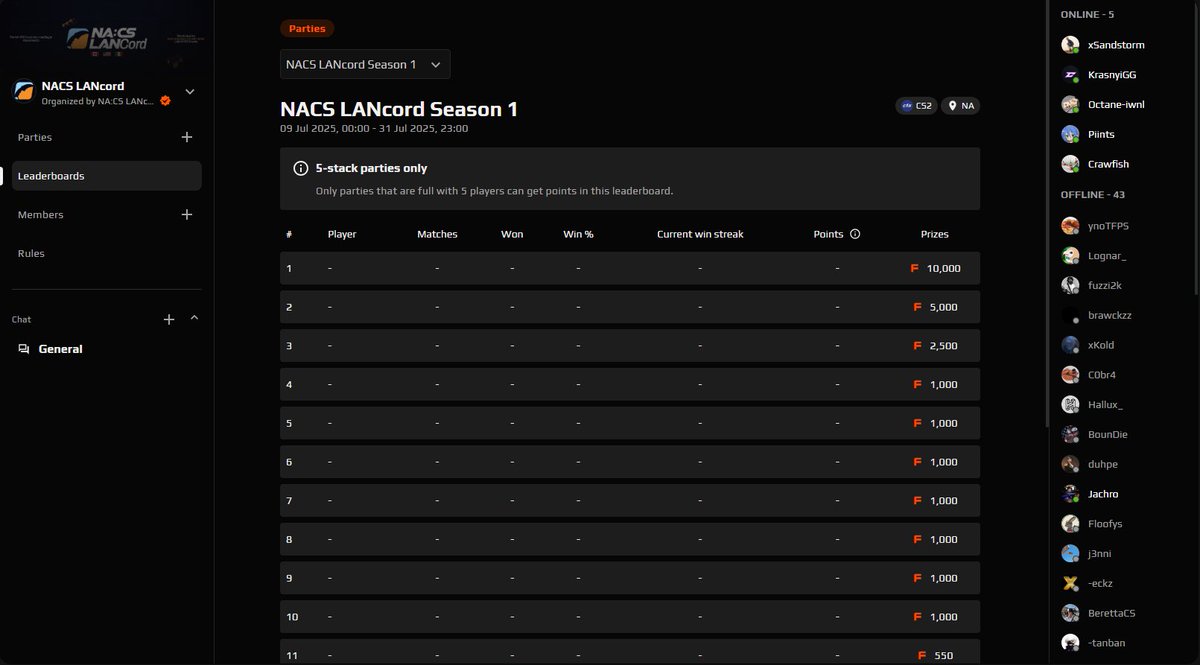Click the FACEIT points icon beside 10,000
This screenshot has height=665, width=1200.
tap(915, 268)
